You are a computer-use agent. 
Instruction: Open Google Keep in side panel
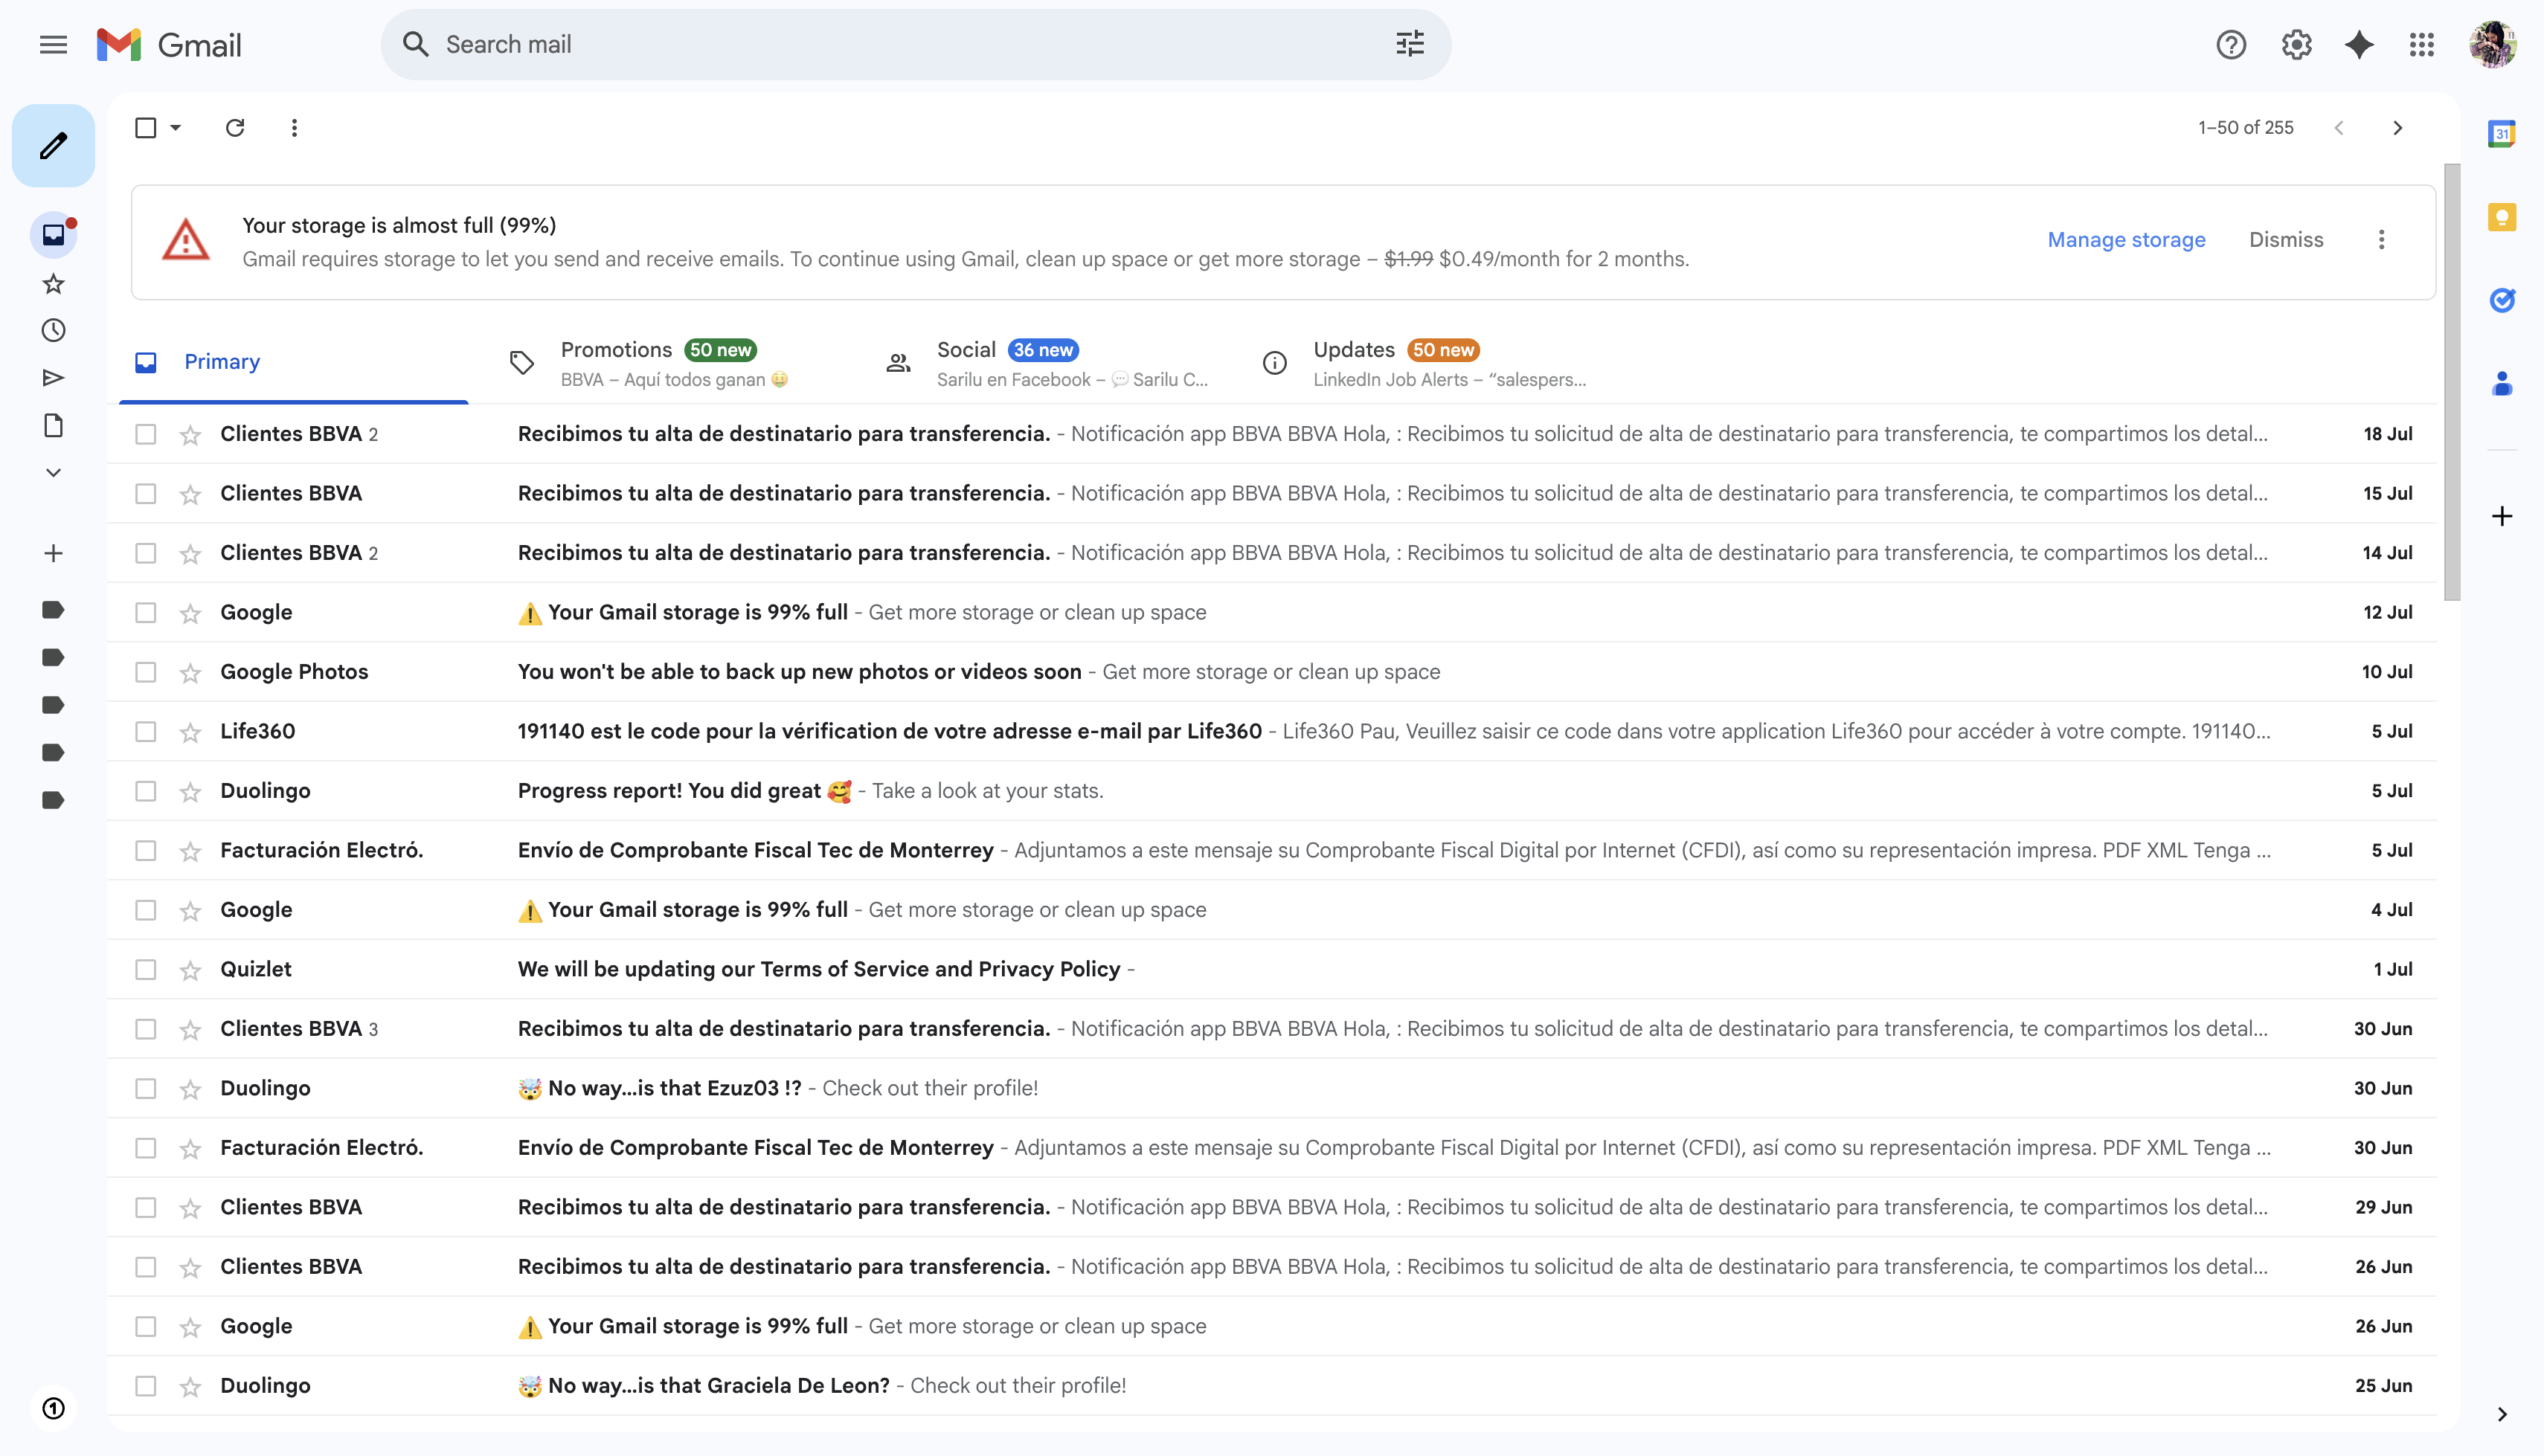tap(2501, 217)
